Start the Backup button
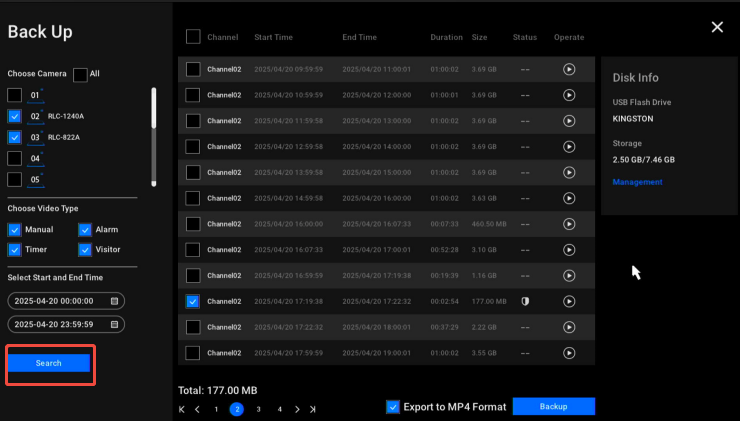 [554, 406]
